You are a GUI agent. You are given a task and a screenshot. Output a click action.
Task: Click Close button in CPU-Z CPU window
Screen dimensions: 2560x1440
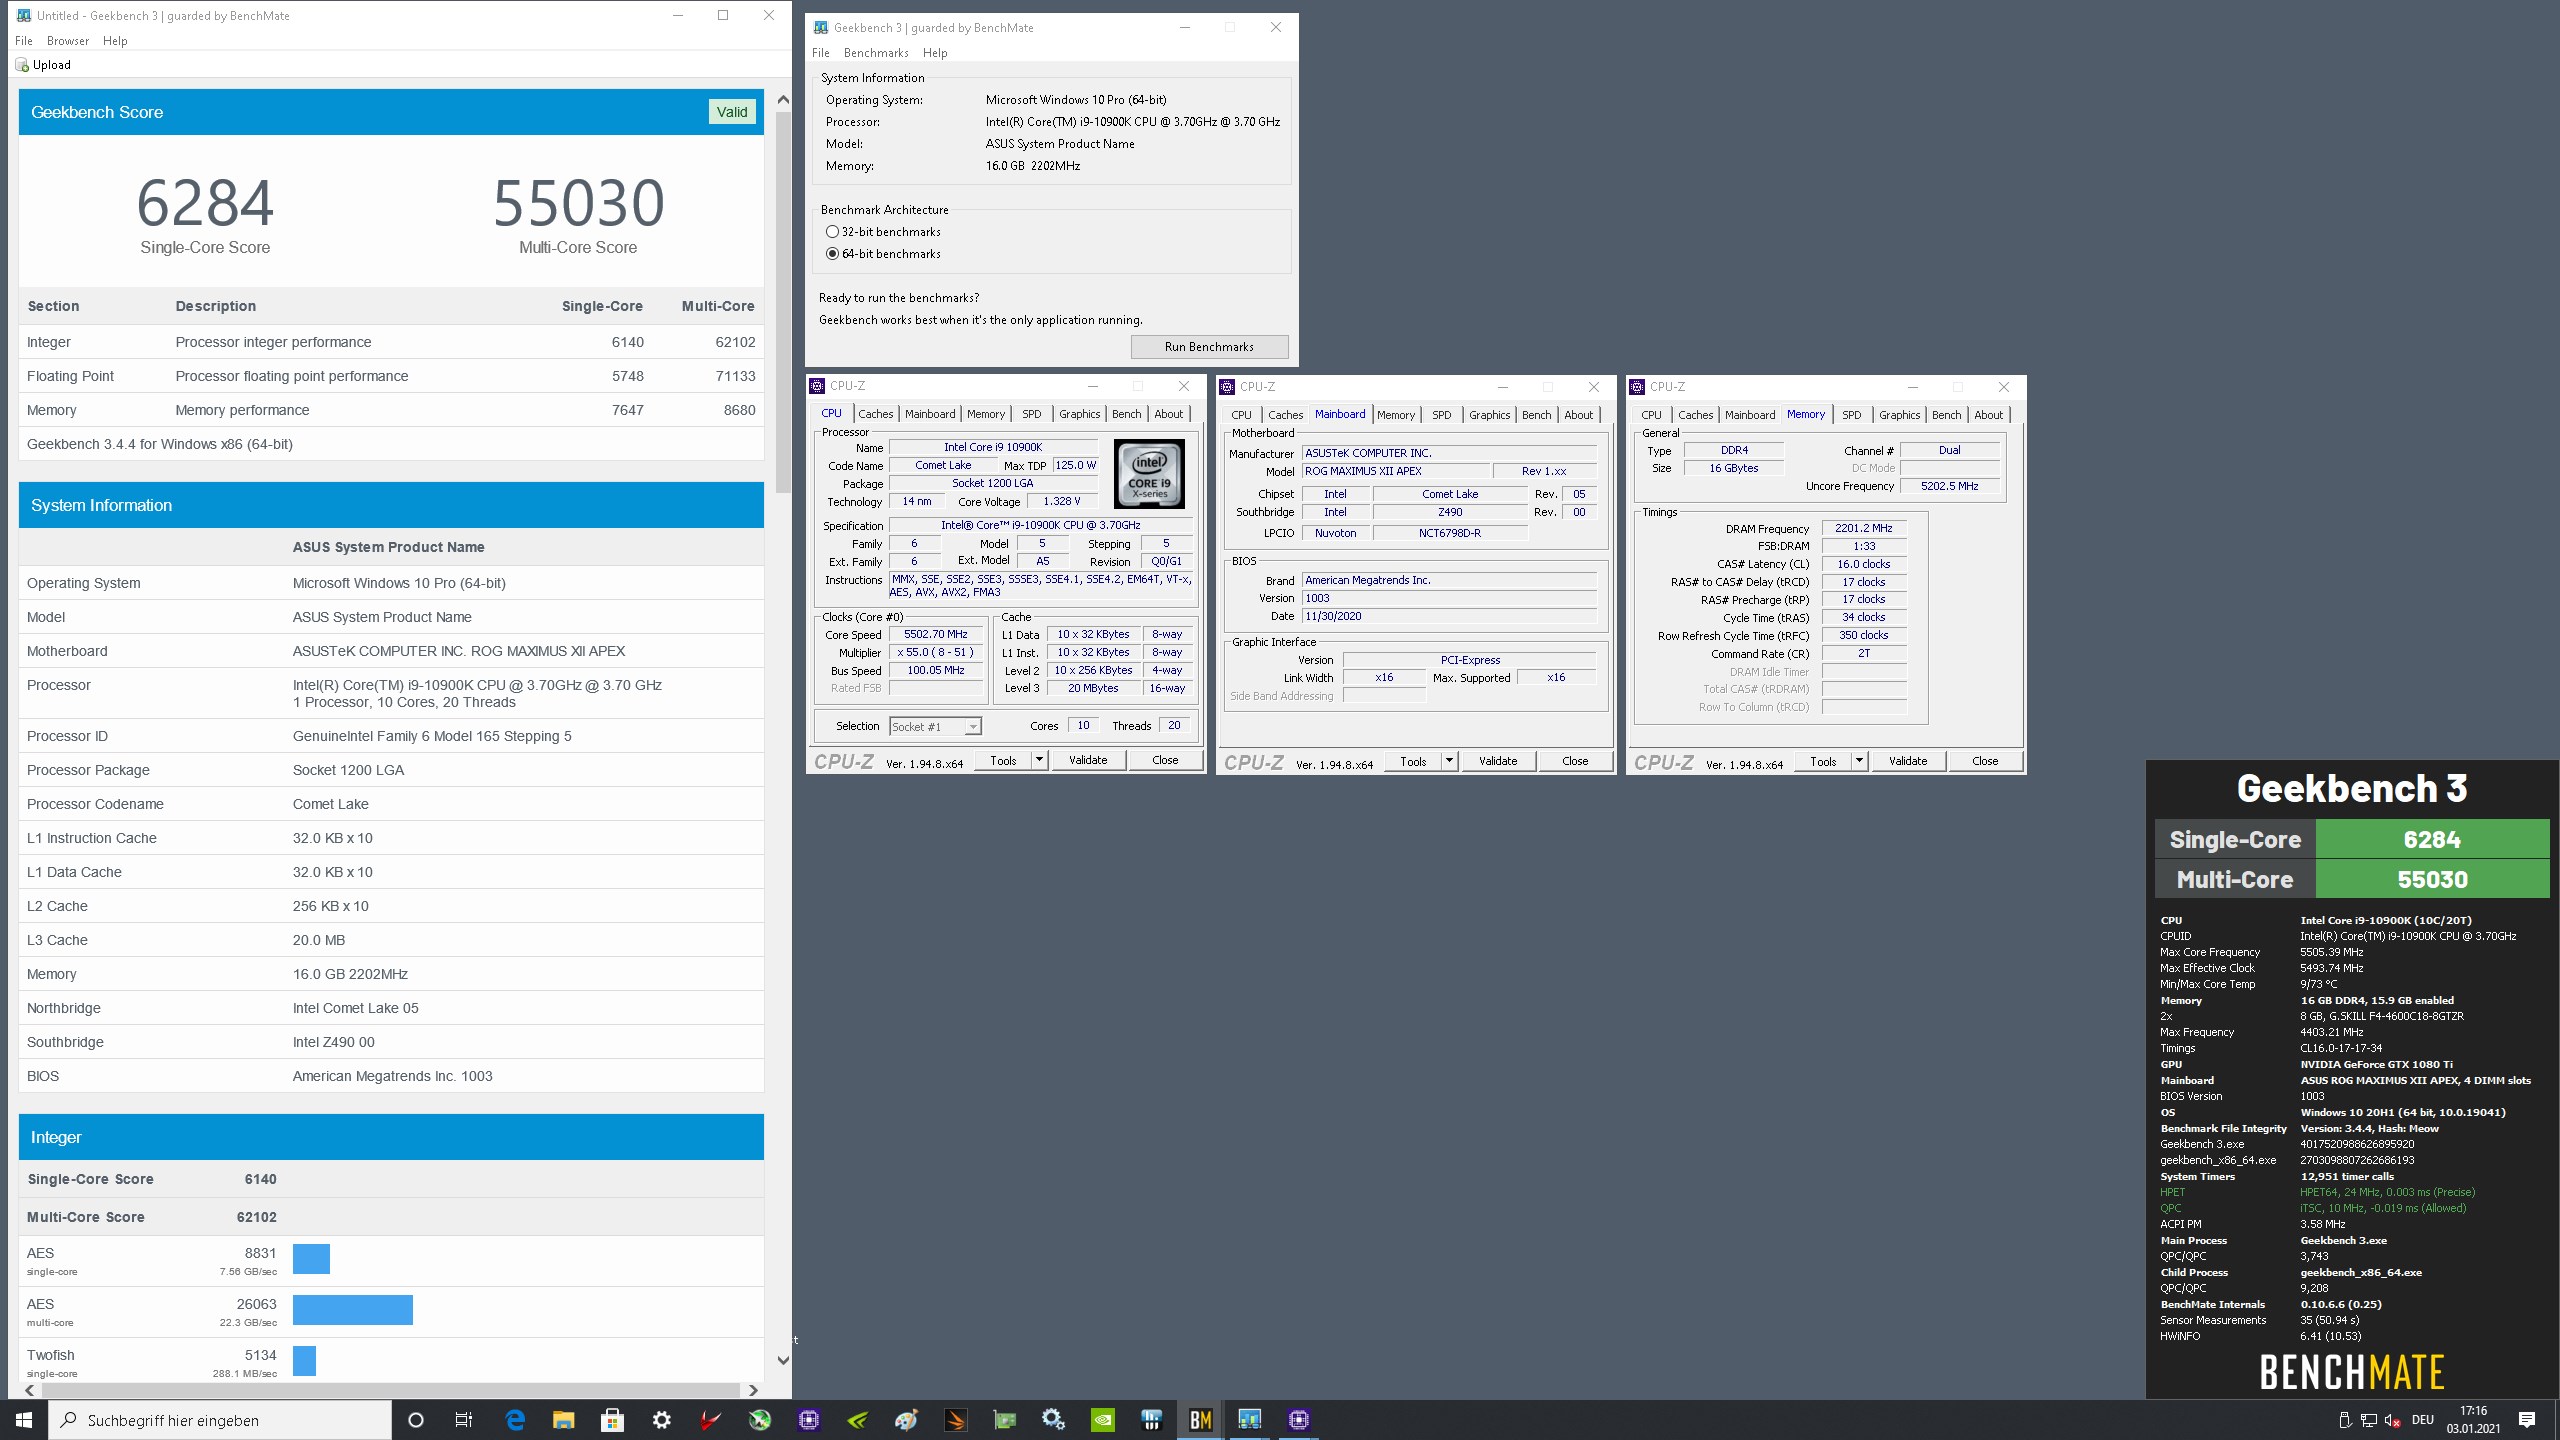pyautogui.click(x=1165, y=760)
